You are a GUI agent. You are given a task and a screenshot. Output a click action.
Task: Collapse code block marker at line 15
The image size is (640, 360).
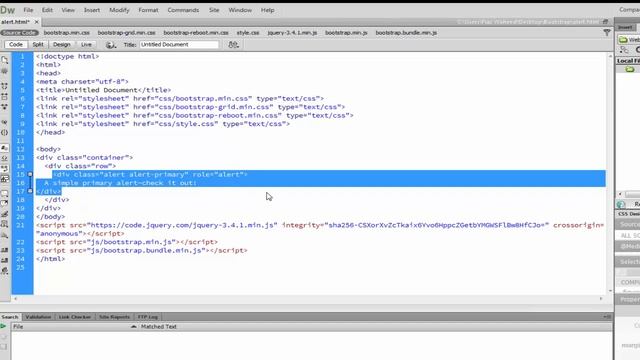[x=30, y=174]
